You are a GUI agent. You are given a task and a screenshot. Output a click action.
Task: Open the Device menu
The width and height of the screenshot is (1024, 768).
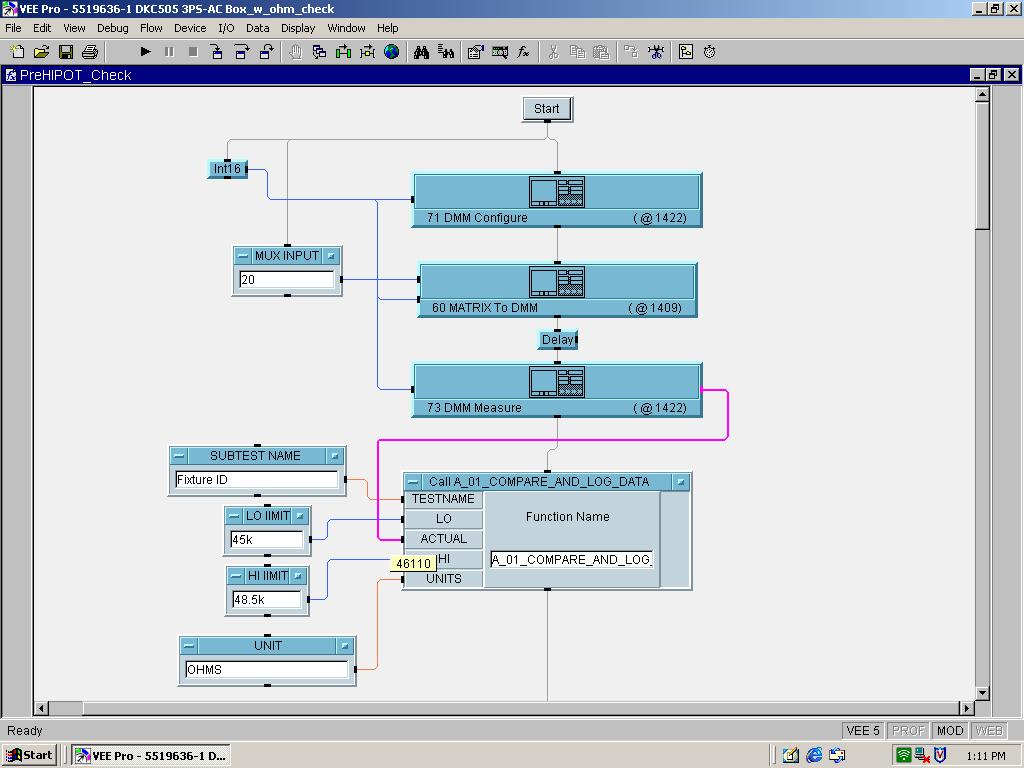click(x=190, y=28)
